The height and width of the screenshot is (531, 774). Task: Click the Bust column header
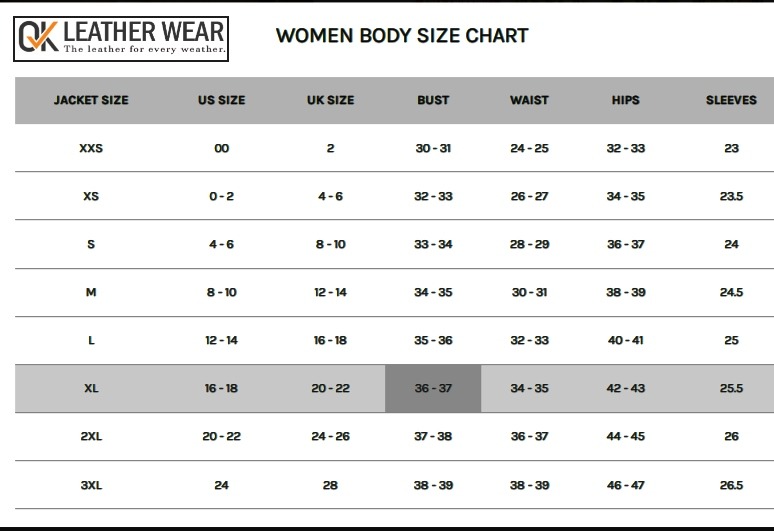coord(433,100)
